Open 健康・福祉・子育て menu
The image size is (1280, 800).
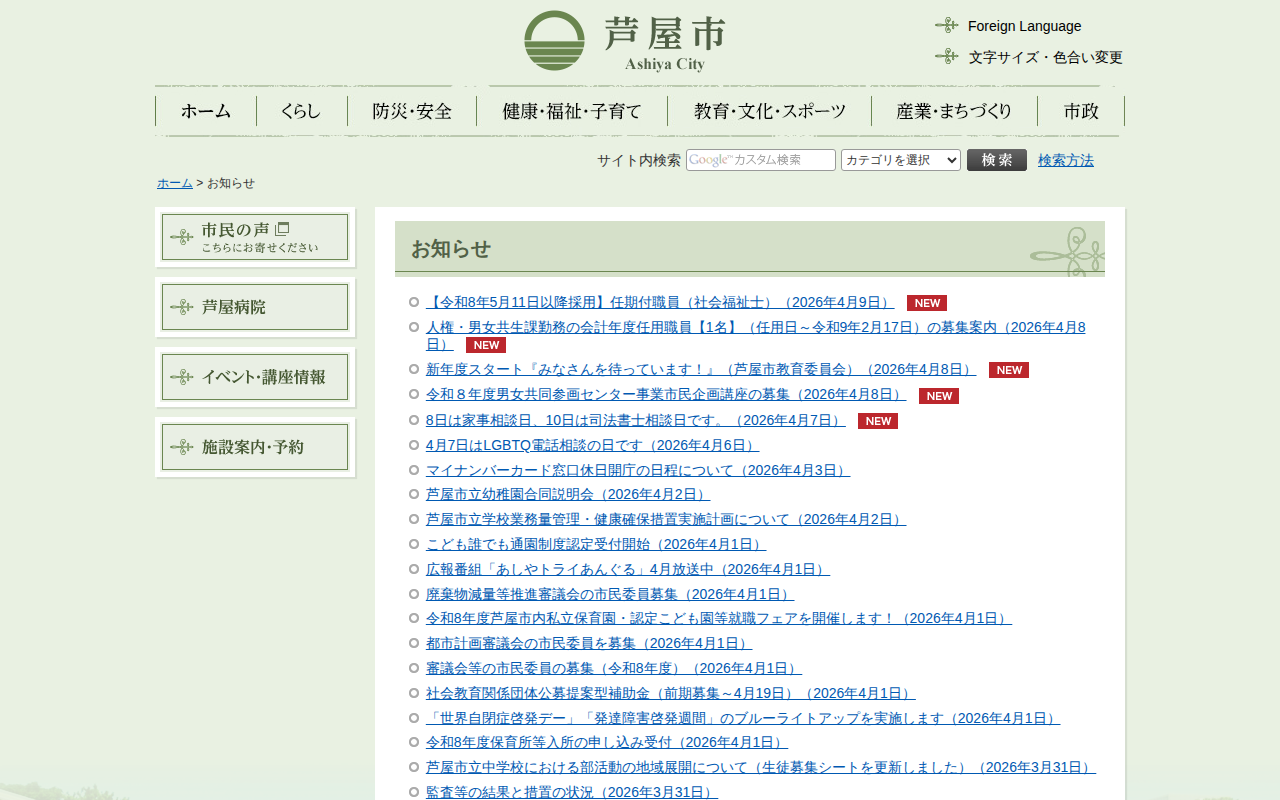pyautogui.click(x=572, y=111)
